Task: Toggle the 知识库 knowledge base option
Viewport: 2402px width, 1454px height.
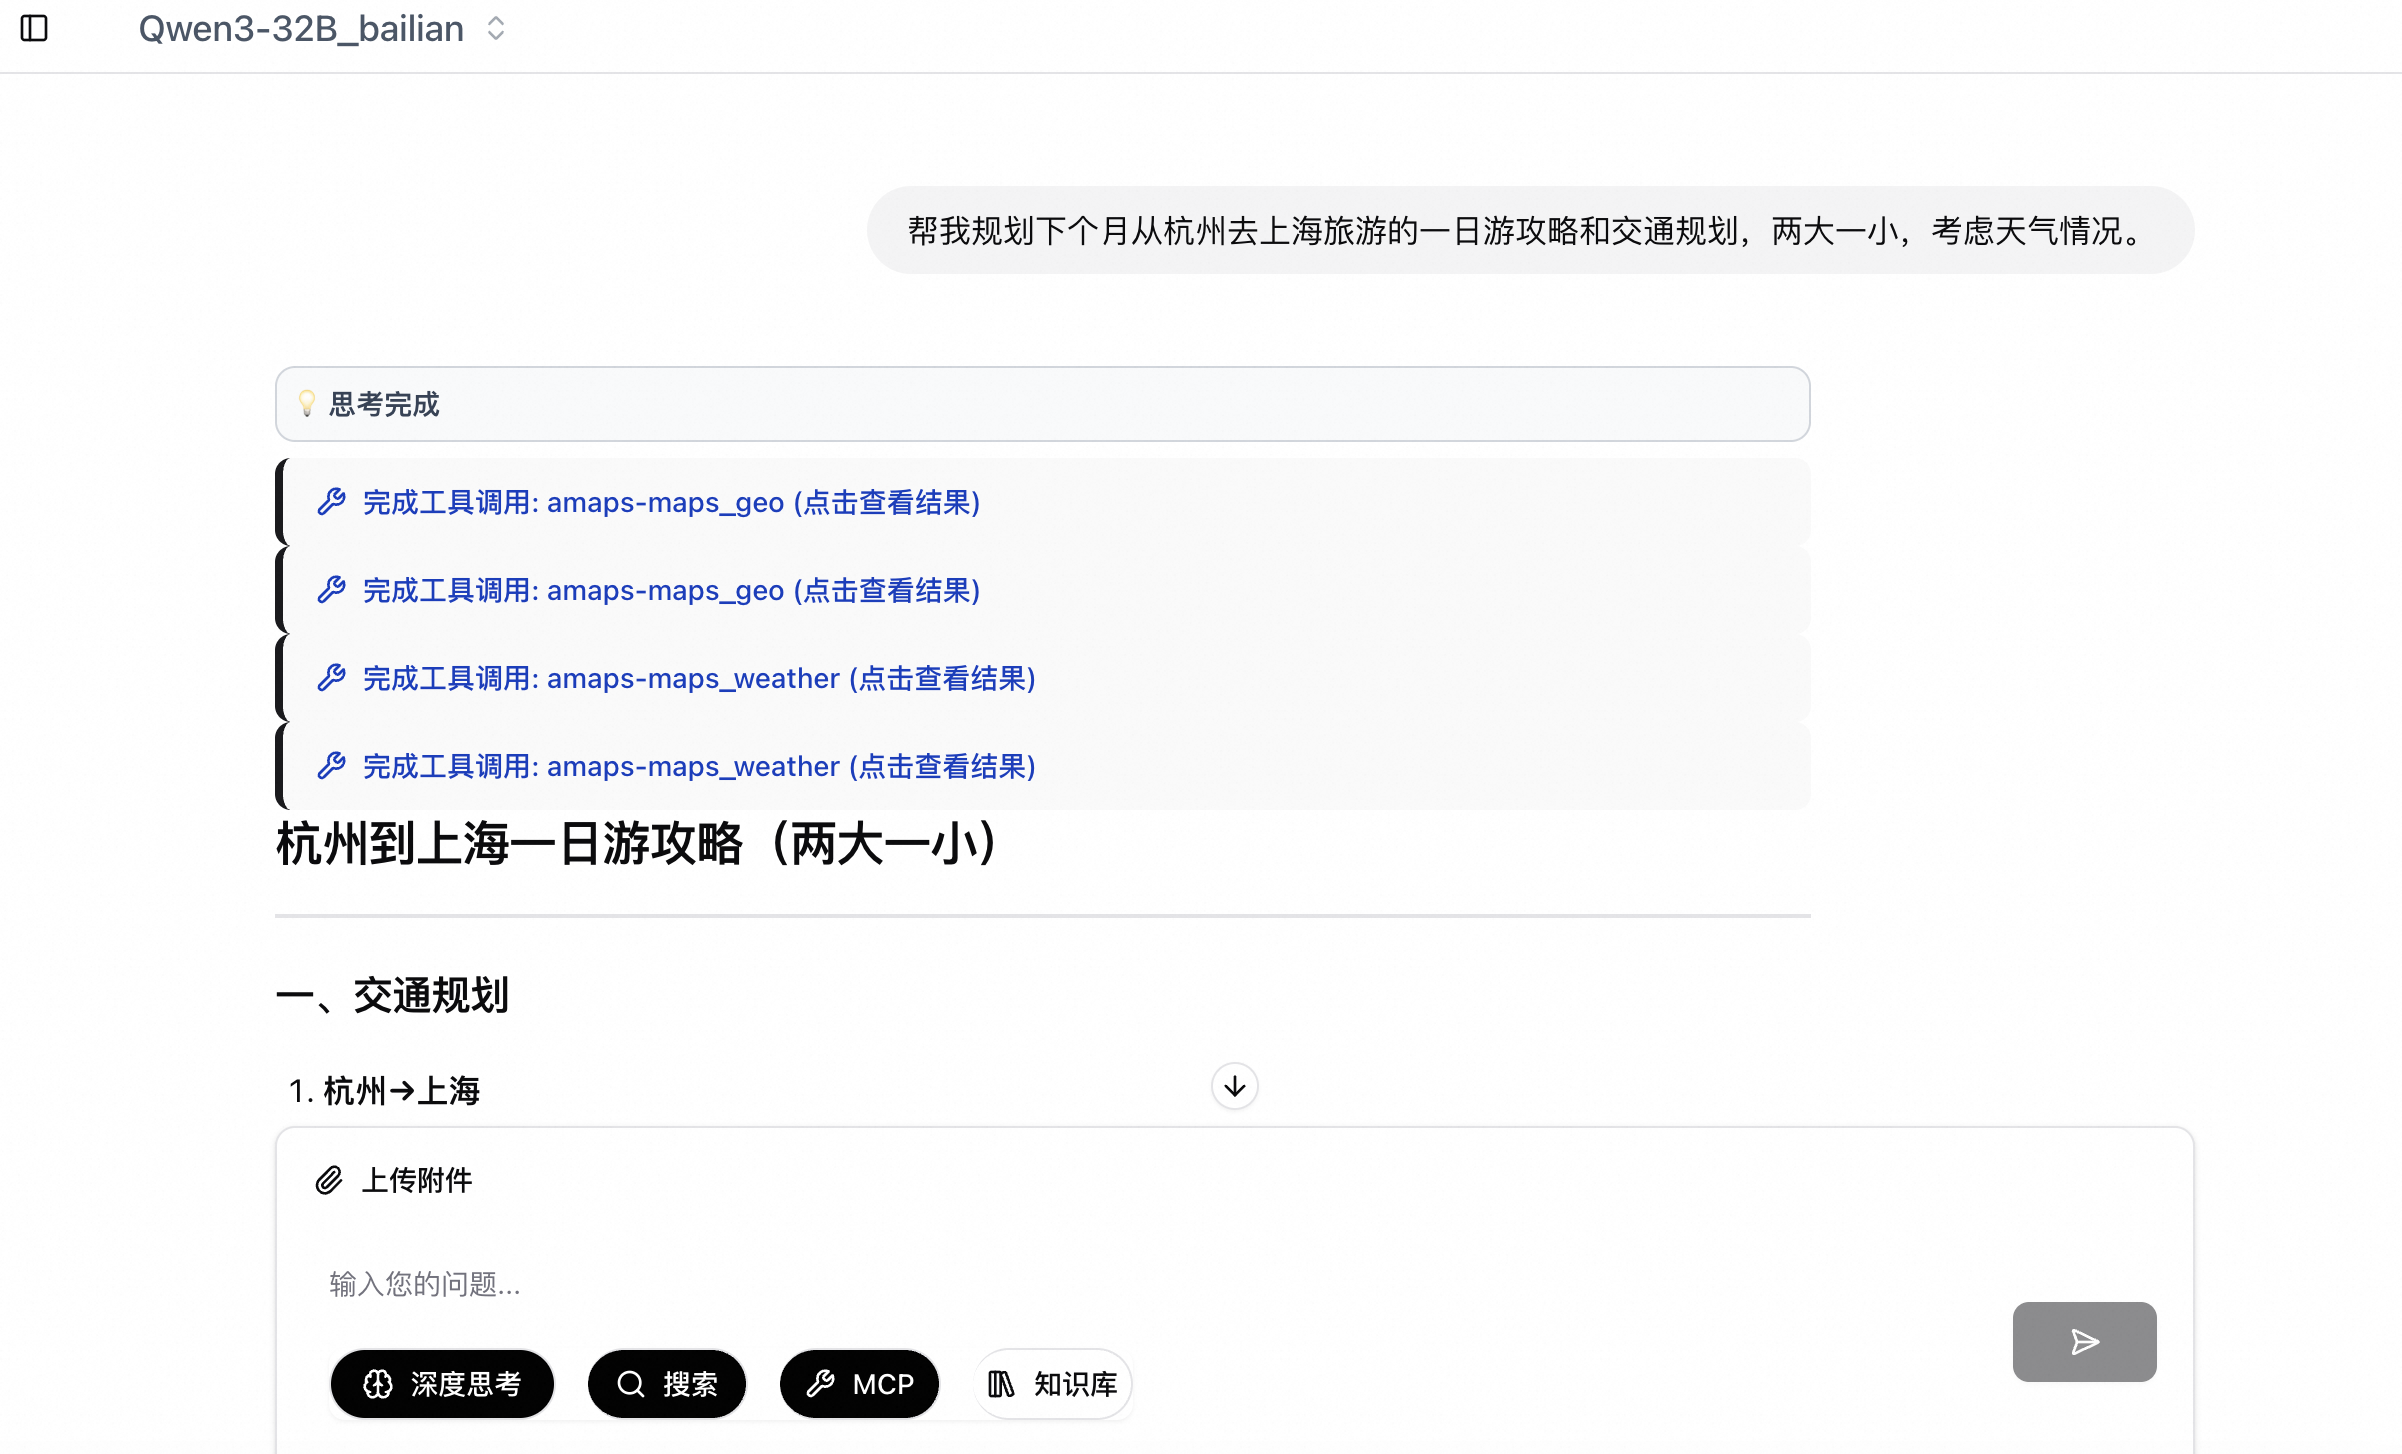Action: click(1053, 1384)
